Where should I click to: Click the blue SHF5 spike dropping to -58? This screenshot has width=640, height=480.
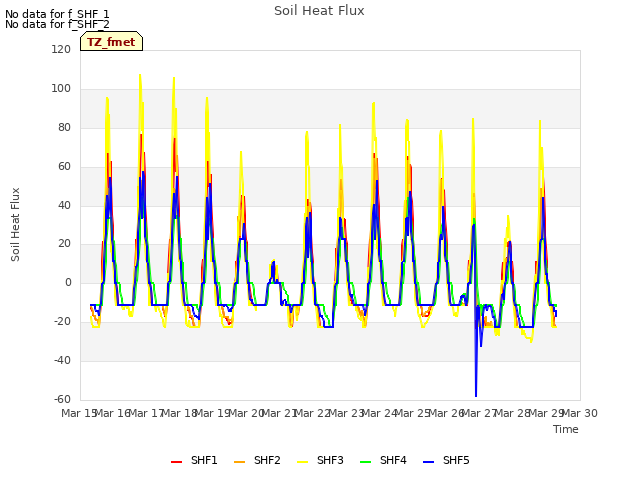point(476,394)
